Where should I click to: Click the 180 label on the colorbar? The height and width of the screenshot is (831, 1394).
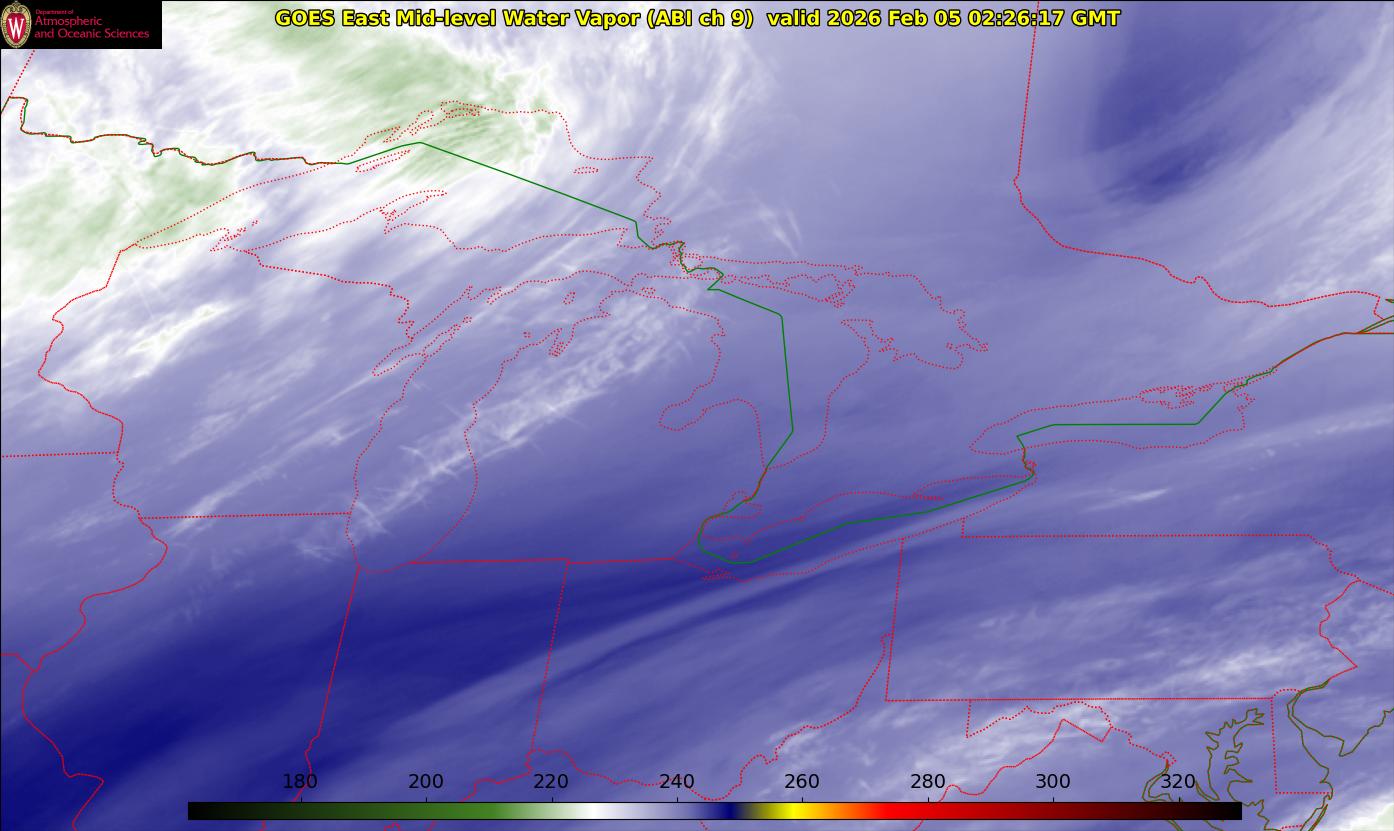(x=300, y=781)
